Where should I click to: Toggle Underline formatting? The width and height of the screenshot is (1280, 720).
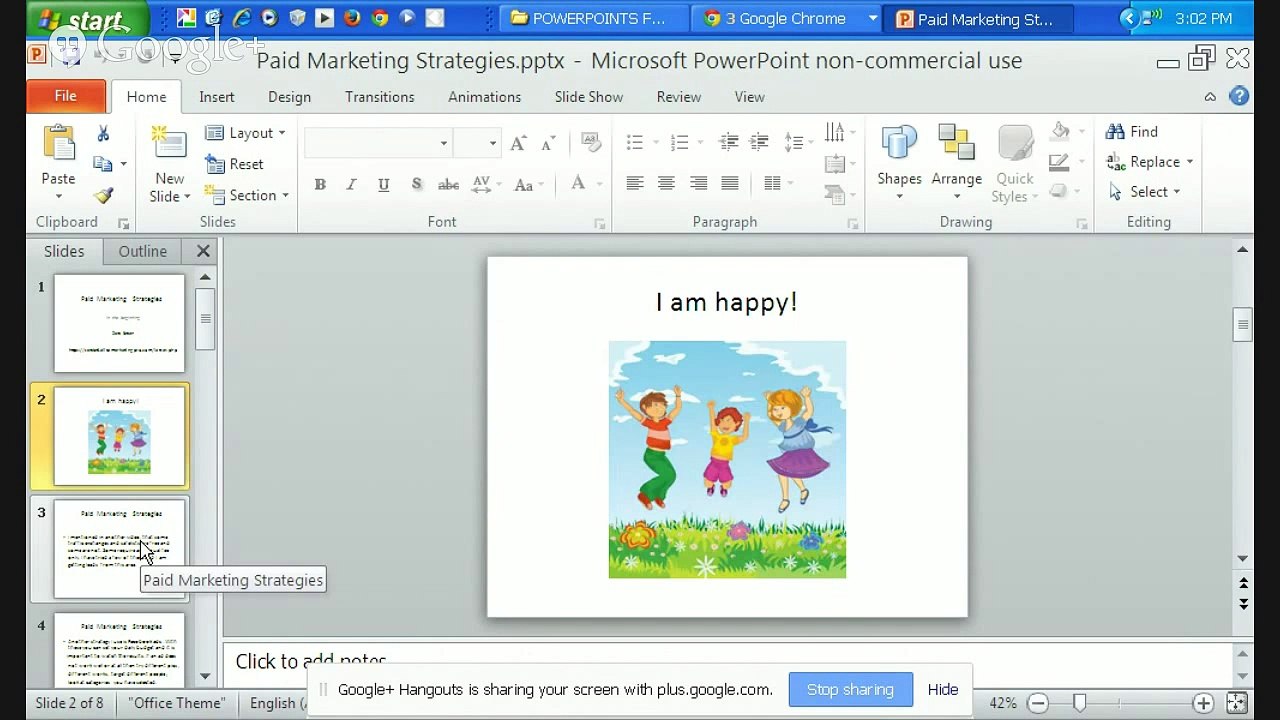[383, 184]
